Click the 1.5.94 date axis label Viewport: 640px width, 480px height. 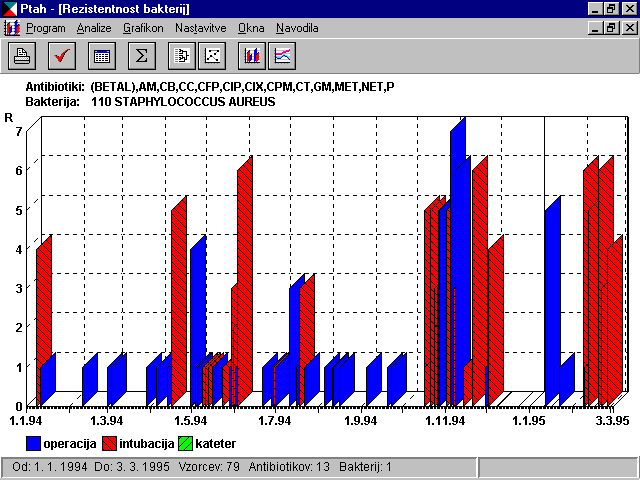[x=191, y=420]
